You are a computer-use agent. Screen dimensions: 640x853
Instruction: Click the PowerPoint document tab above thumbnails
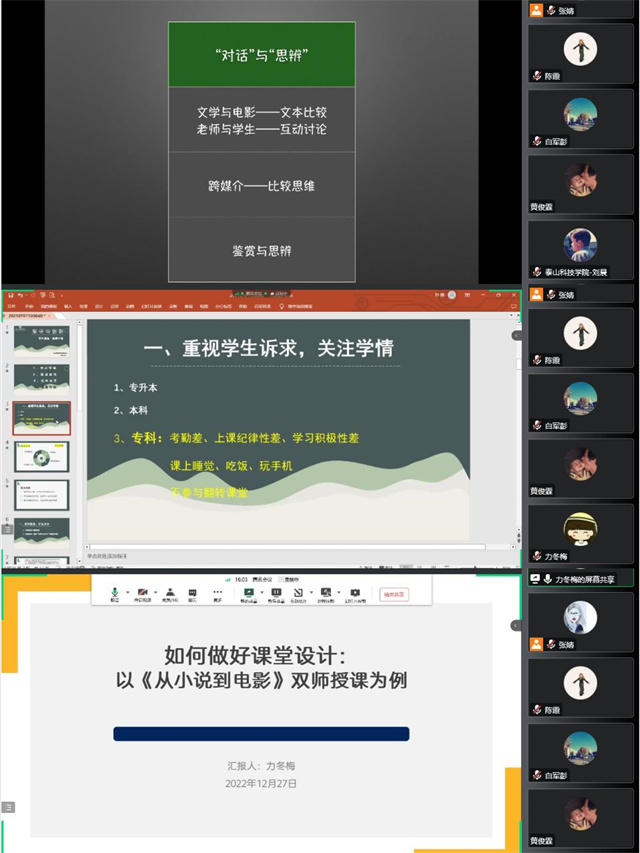(30, 316)
